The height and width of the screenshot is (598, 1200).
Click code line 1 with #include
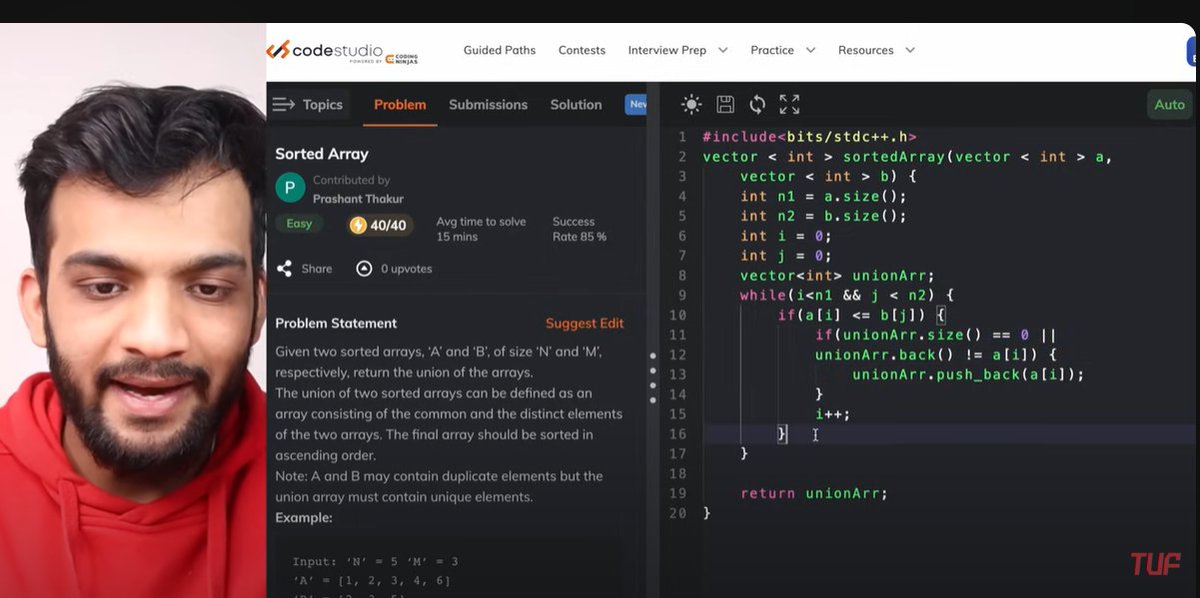(809, 137)
